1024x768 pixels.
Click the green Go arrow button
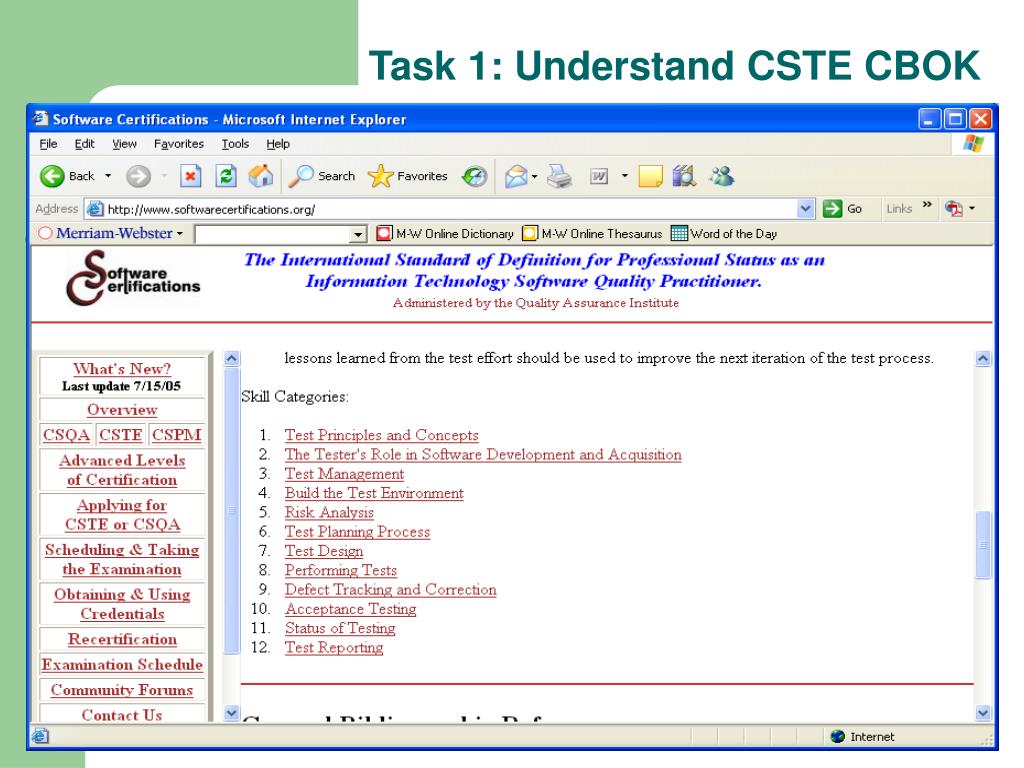click(833, 209)
